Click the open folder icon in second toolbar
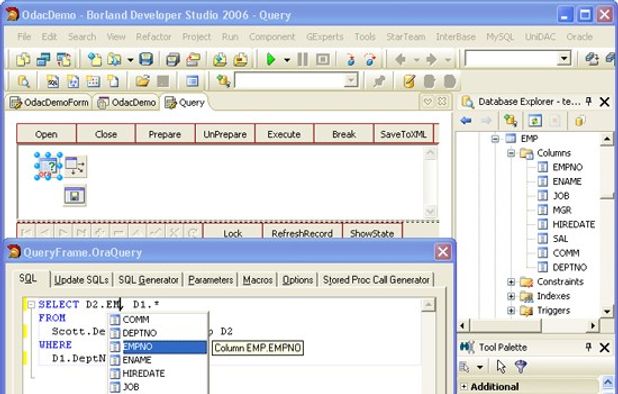Viewport: 618px width, 394px height. pyautogui.click(x=142, y=81)
